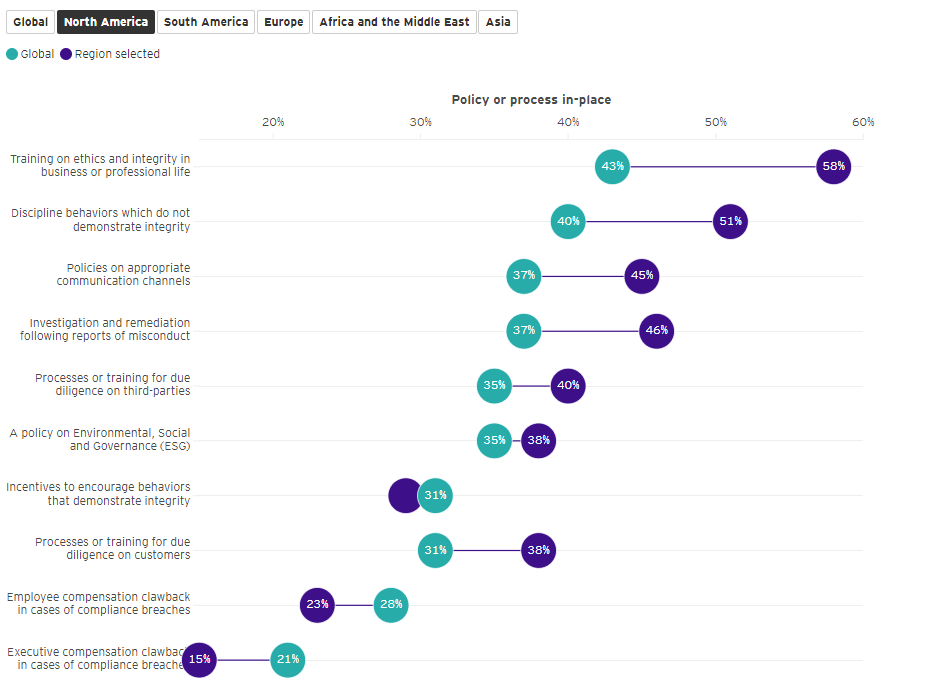Select the 51% purple discipline marker
This screenshot has width=925, height=700.
pyautogui.click(x=731, y=221)
